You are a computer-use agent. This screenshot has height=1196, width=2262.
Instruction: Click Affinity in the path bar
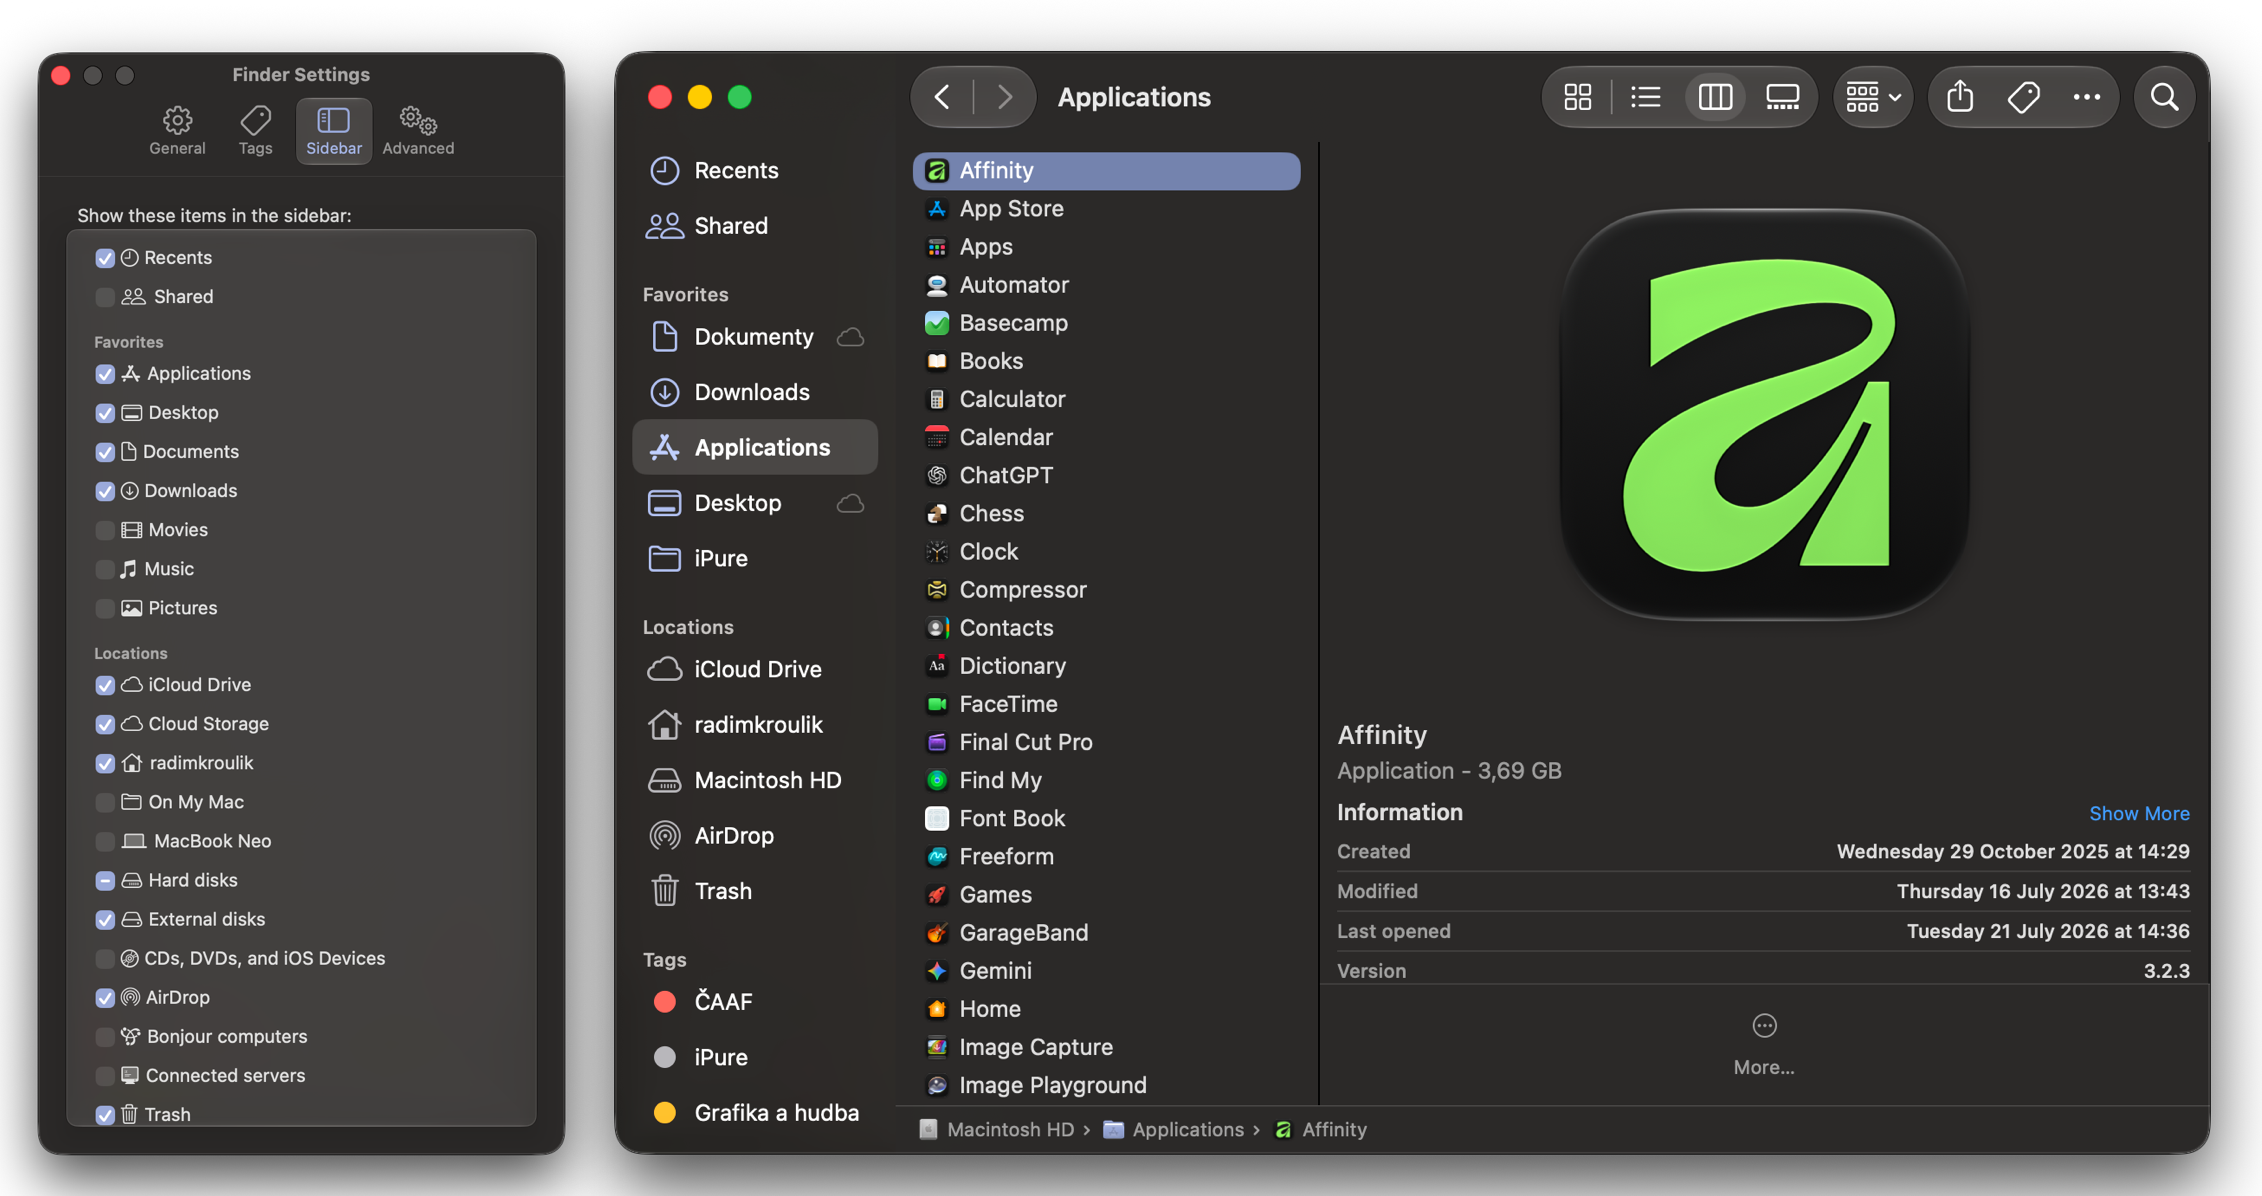click(1321, 1129)
